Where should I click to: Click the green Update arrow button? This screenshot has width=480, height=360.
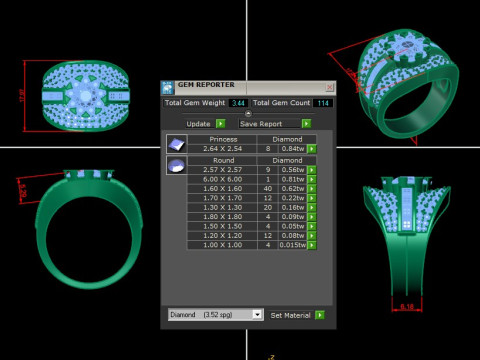(x=220, y=124)
